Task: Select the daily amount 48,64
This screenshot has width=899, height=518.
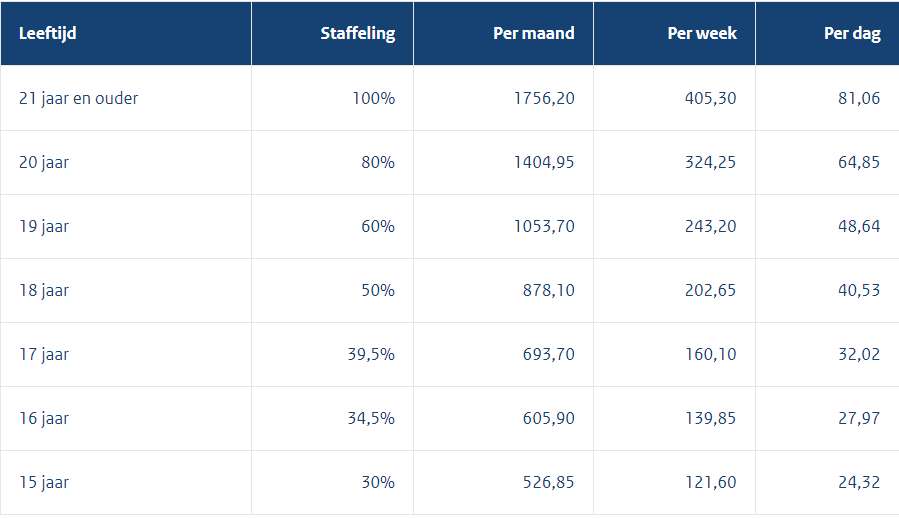Action: click(859, 226)
